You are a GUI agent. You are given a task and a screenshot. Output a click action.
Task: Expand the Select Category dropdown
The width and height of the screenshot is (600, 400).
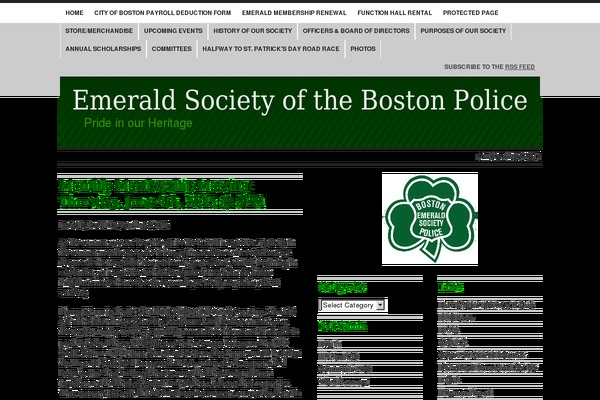coord(353,305)
